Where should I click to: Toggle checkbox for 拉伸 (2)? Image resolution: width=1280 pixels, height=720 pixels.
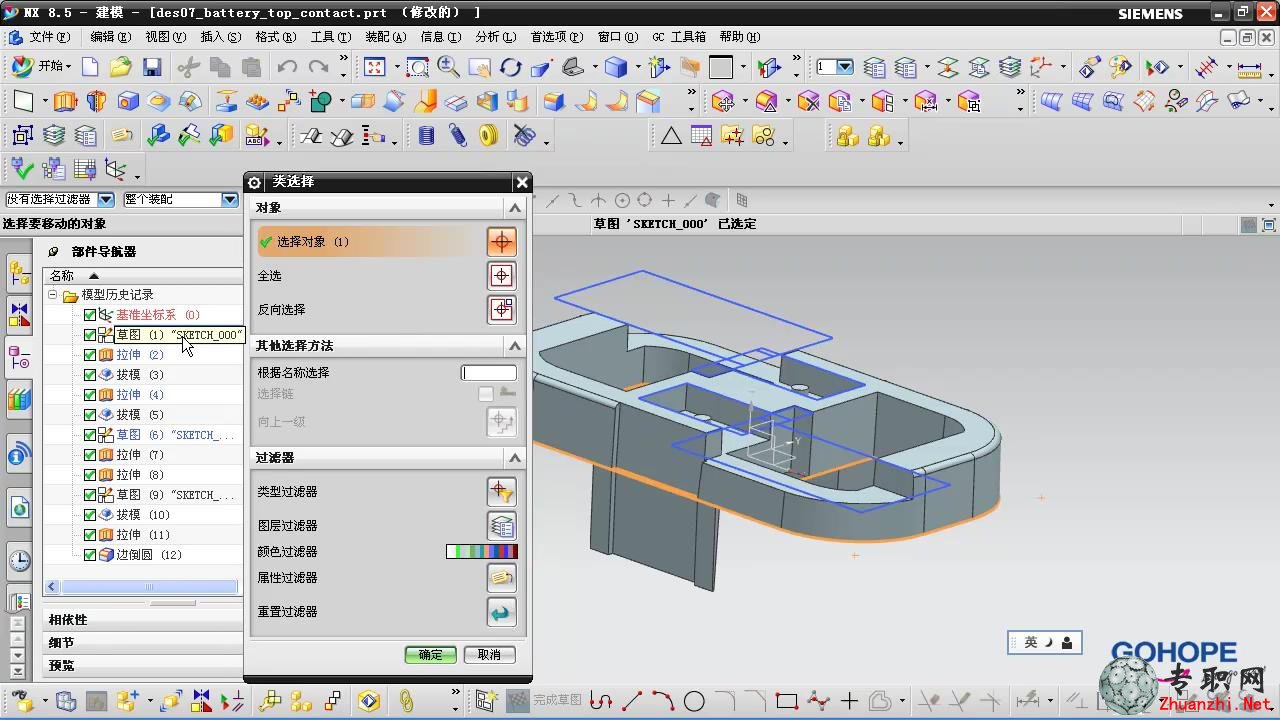click(90, 355)
